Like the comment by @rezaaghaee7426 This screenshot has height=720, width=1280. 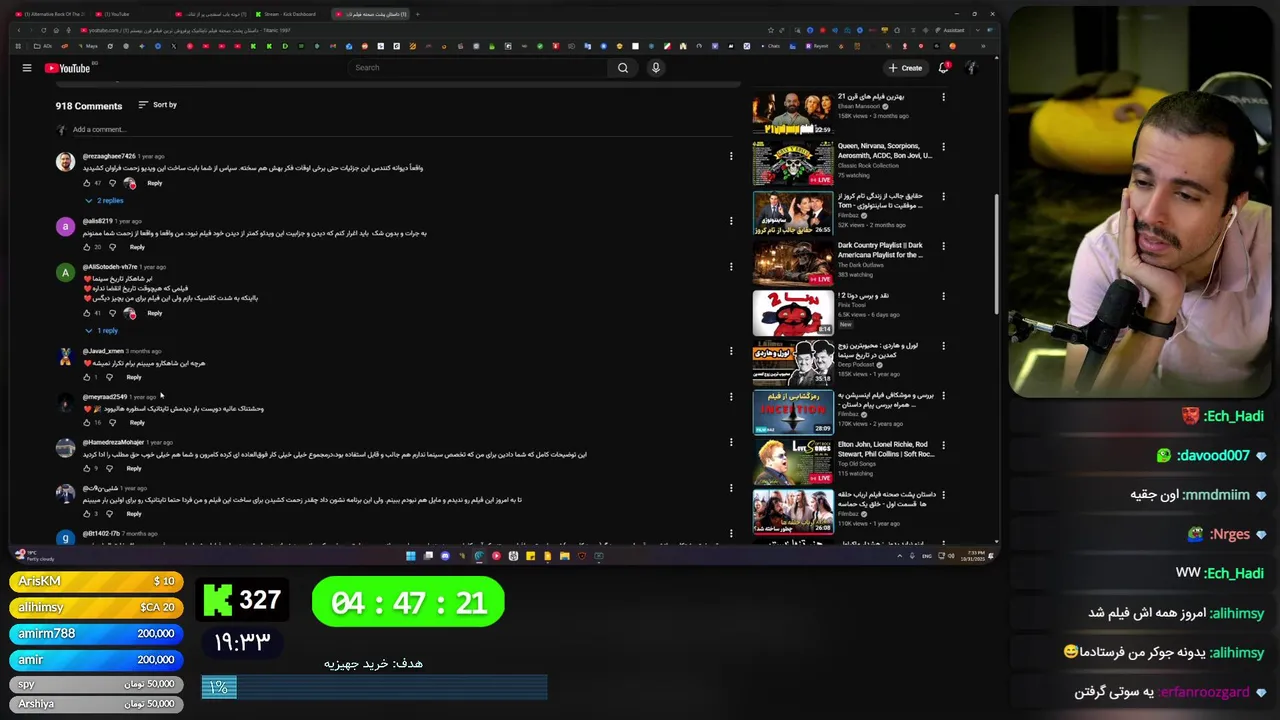click(87, 183)
